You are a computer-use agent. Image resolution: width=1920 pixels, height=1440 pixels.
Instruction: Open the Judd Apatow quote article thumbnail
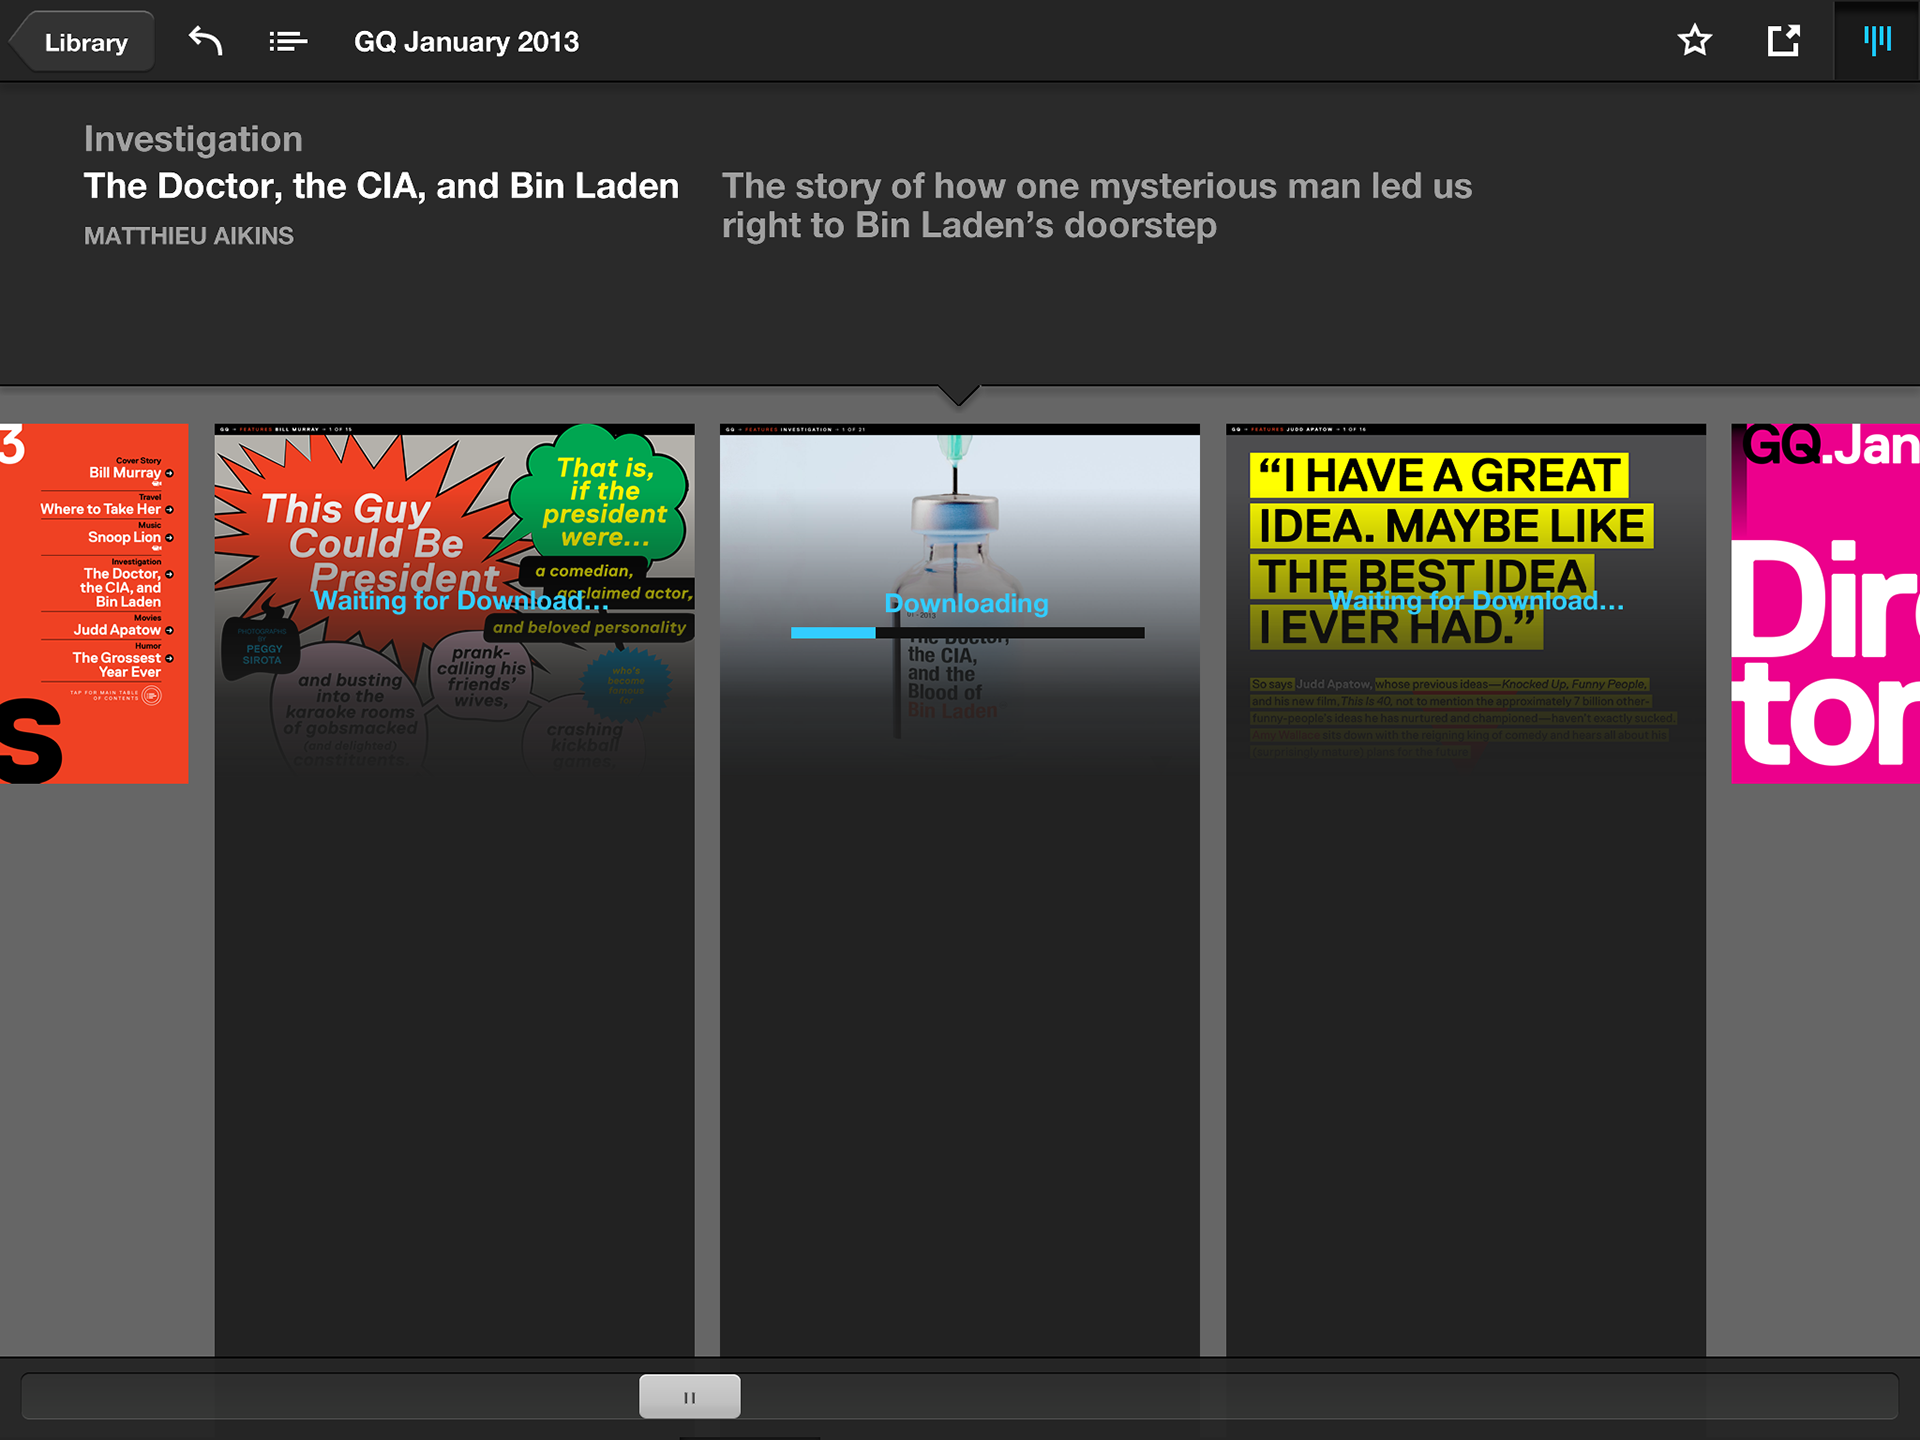(1466, 889)
